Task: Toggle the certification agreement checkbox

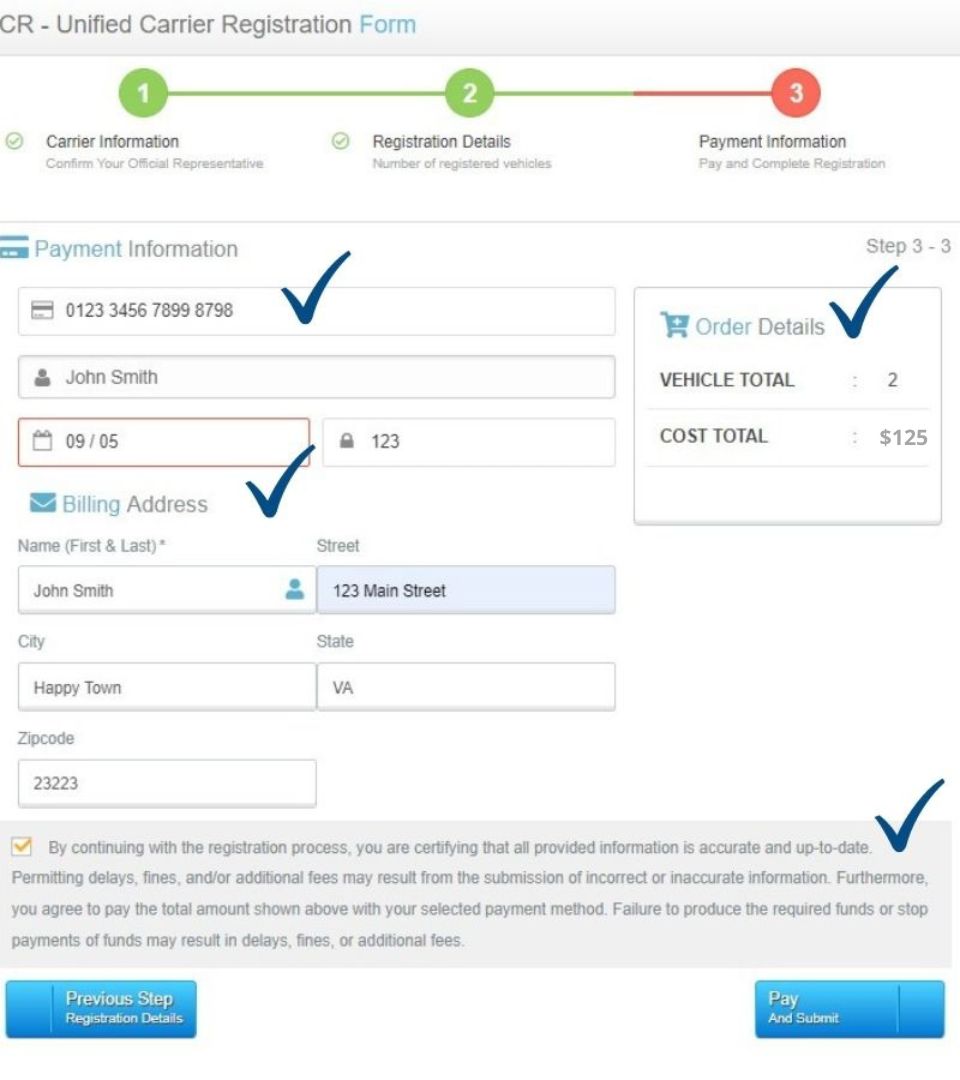Action: [x=21, y=846]
